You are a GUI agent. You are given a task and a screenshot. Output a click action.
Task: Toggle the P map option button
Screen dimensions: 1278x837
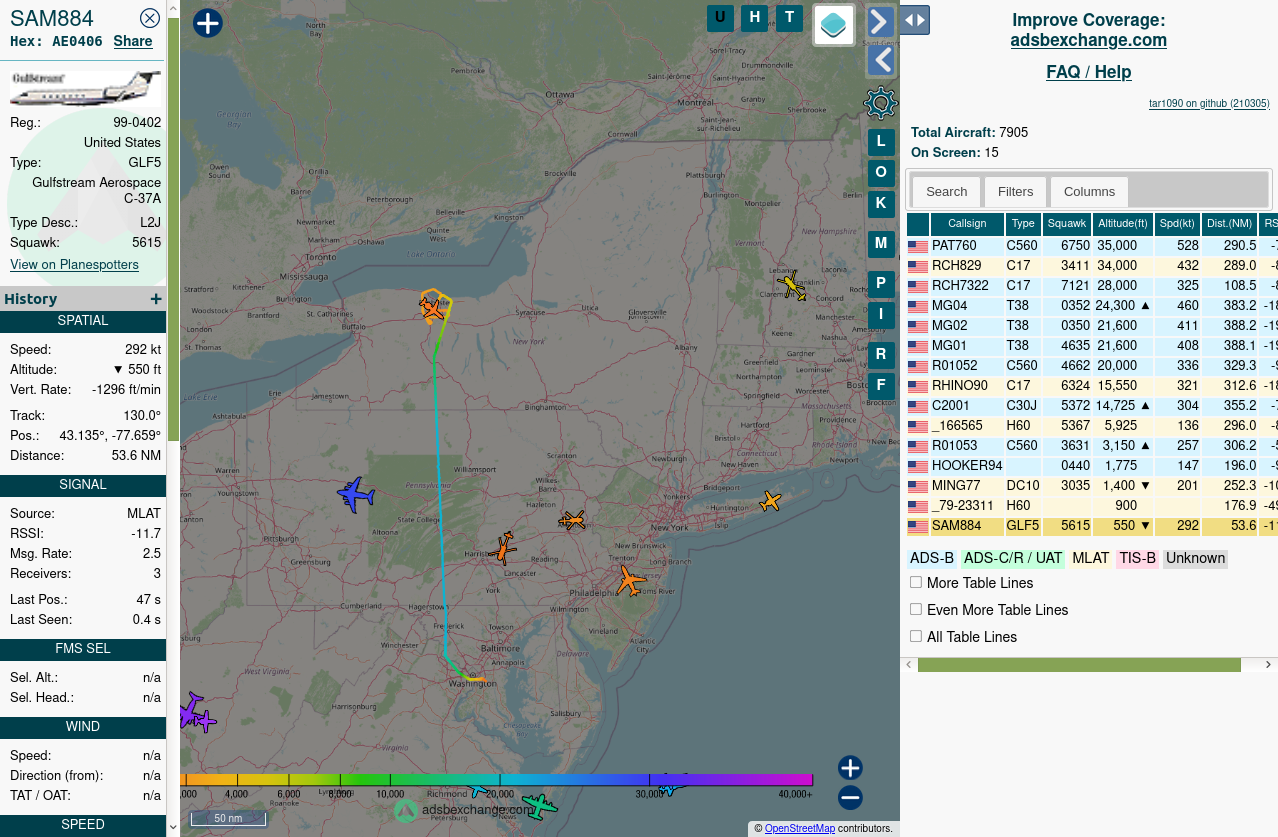click(x=881, y=283)
